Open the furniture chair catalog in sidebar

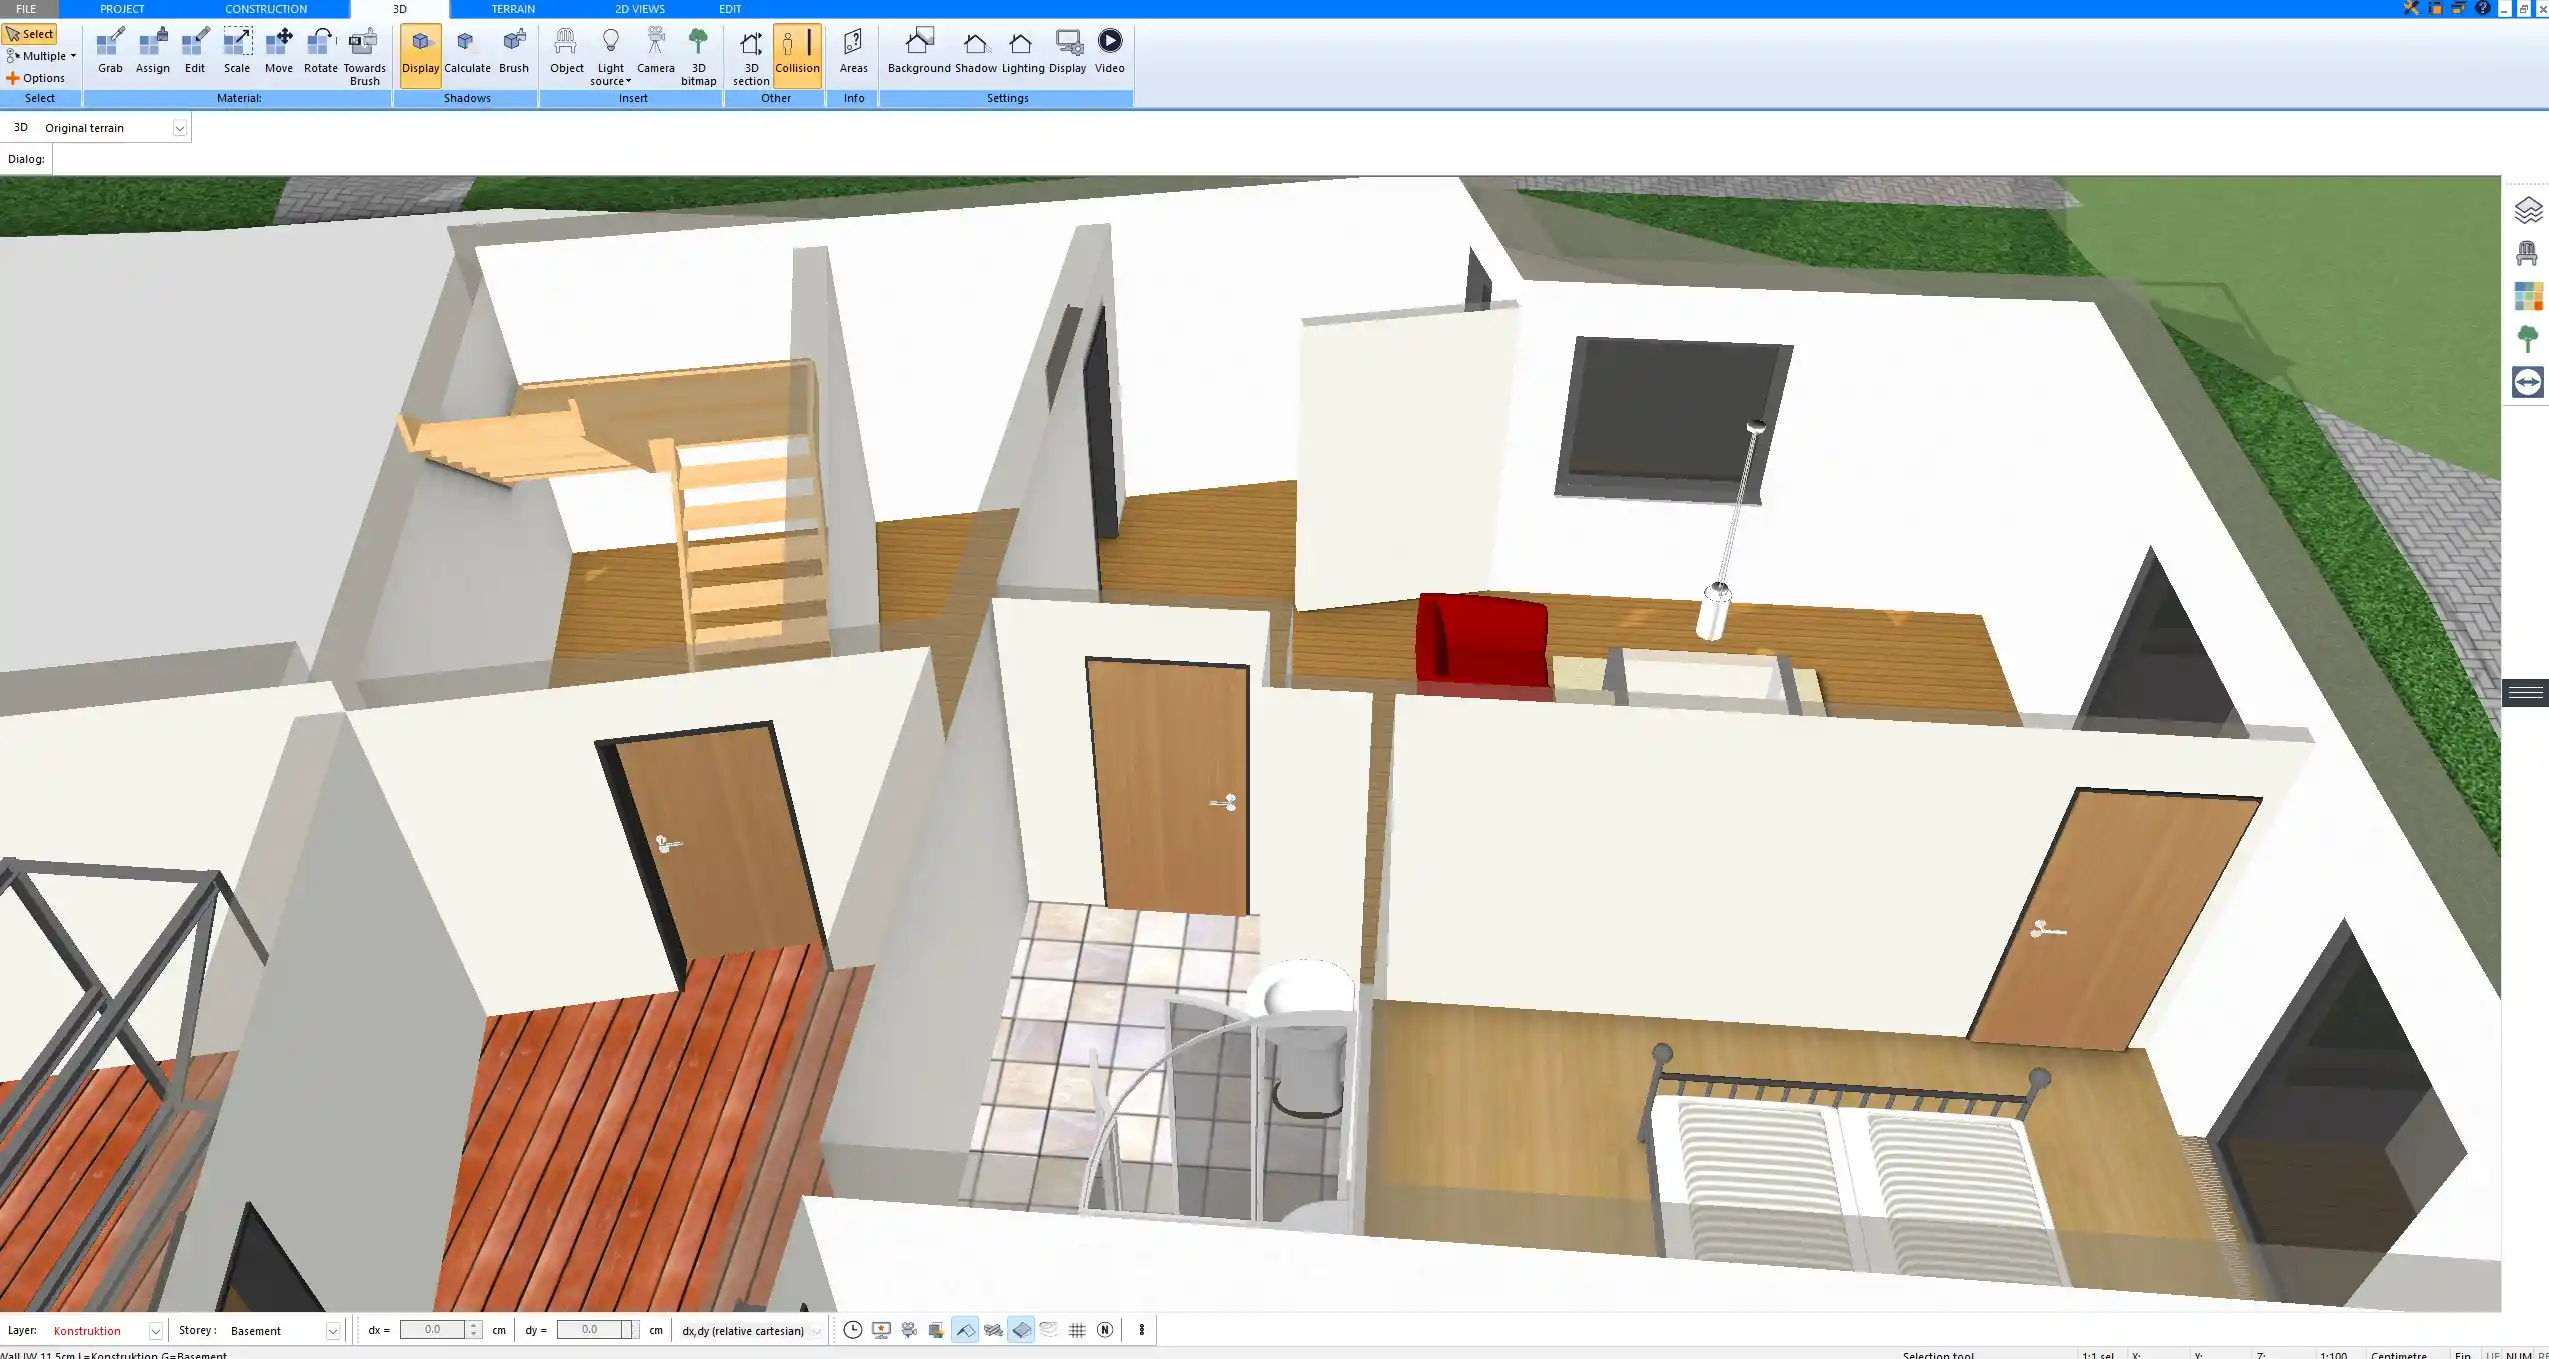[2527, 253]
